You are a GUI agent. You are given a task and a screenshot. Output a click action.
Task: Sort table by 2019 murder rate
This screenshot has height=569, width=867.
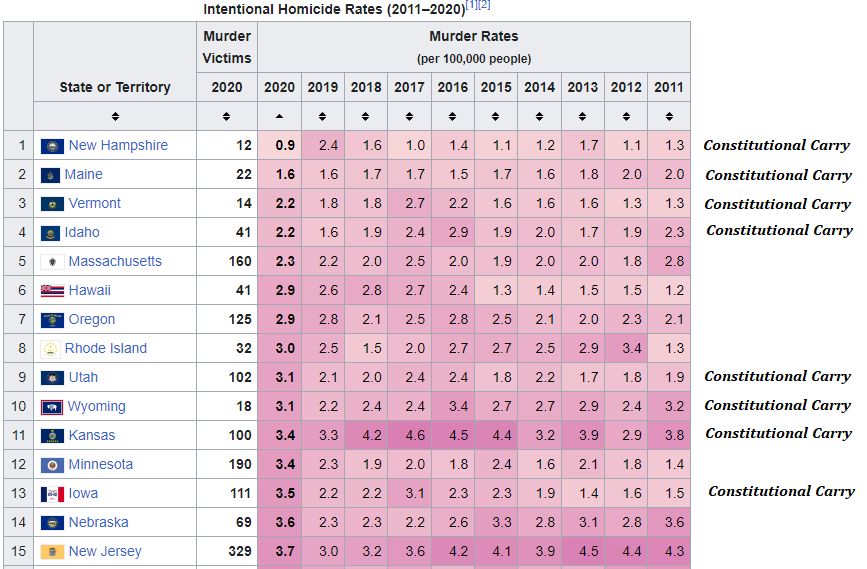[x=322, y=116]
